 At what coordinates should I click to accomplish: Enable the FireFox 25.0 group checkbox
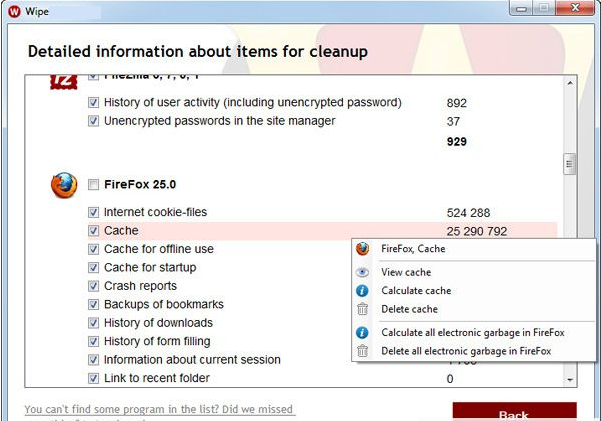coord(94,185)
